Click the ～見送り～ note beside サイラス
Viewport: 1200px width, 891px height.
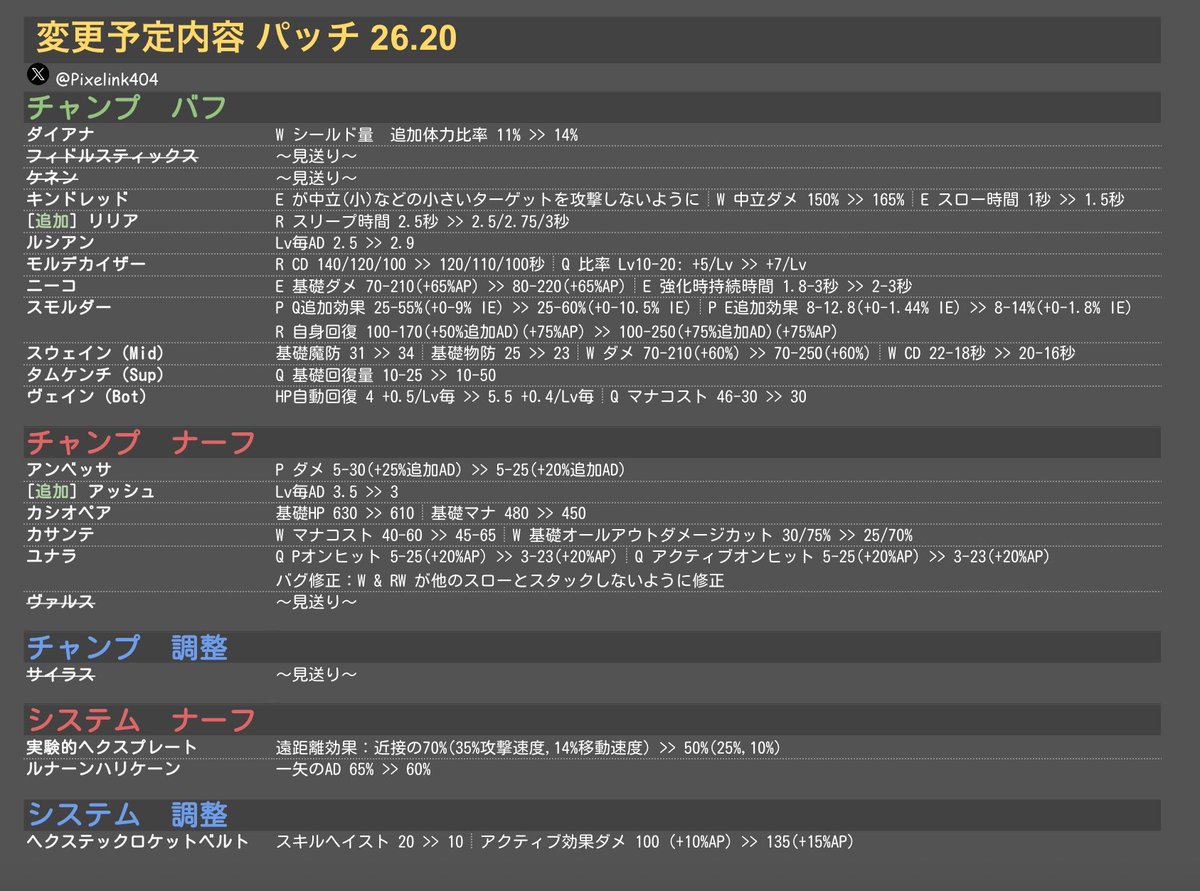[316, 675]
